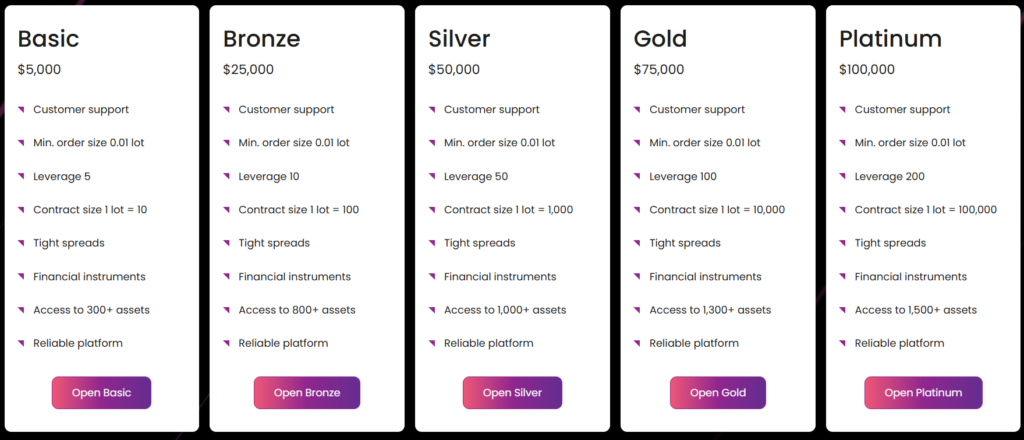Click bullet beside Access to 1,500+ assets
Viewport: 1024px width, 440px height.
pos(843,310)
